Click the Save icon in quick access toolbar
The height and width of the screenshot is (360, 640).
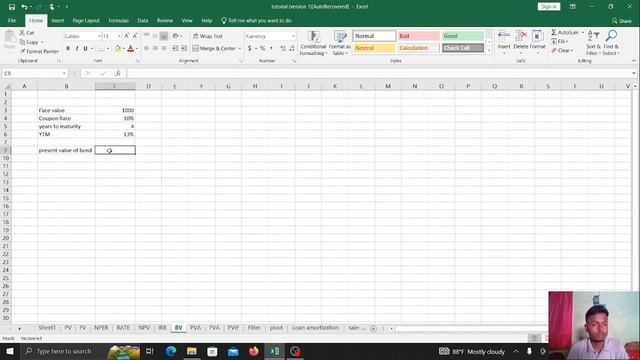pyautogui.click(x=12, y=7)
